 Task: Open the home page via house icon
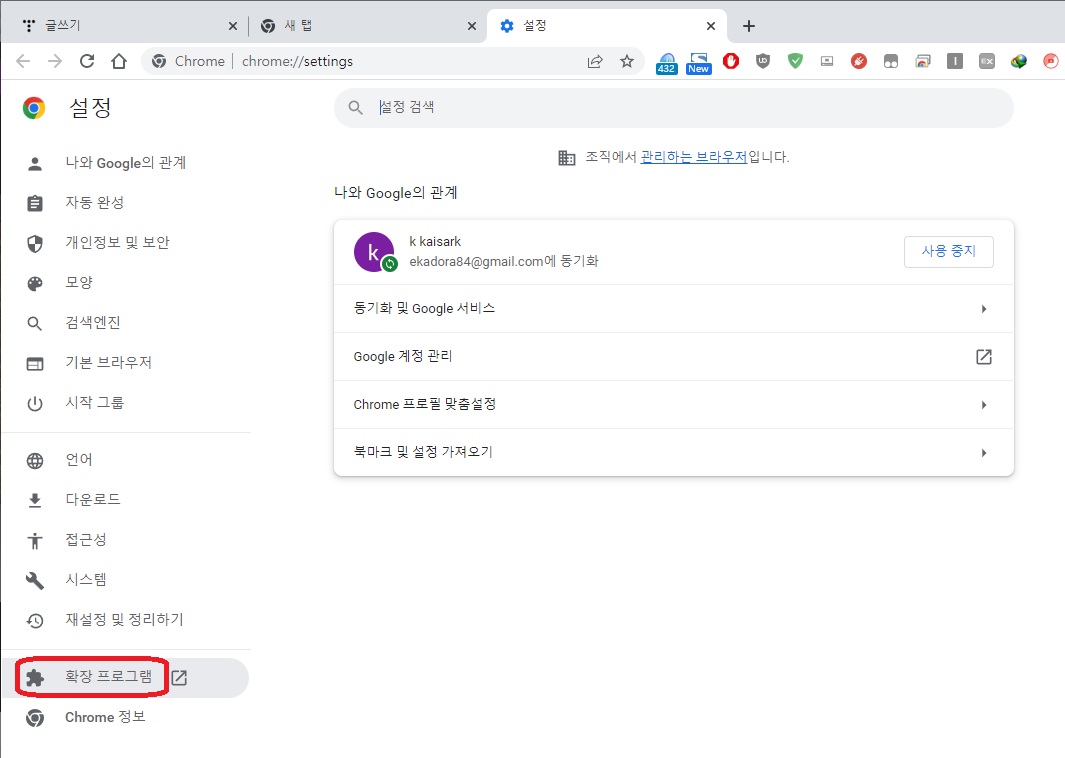pyautogui.click(x=119, y=61)
